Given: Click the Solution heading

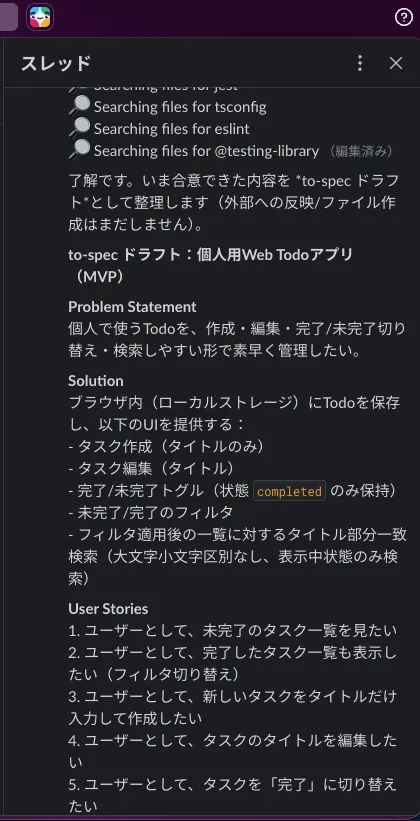Looking at the screenshot, I should [96, 381].
